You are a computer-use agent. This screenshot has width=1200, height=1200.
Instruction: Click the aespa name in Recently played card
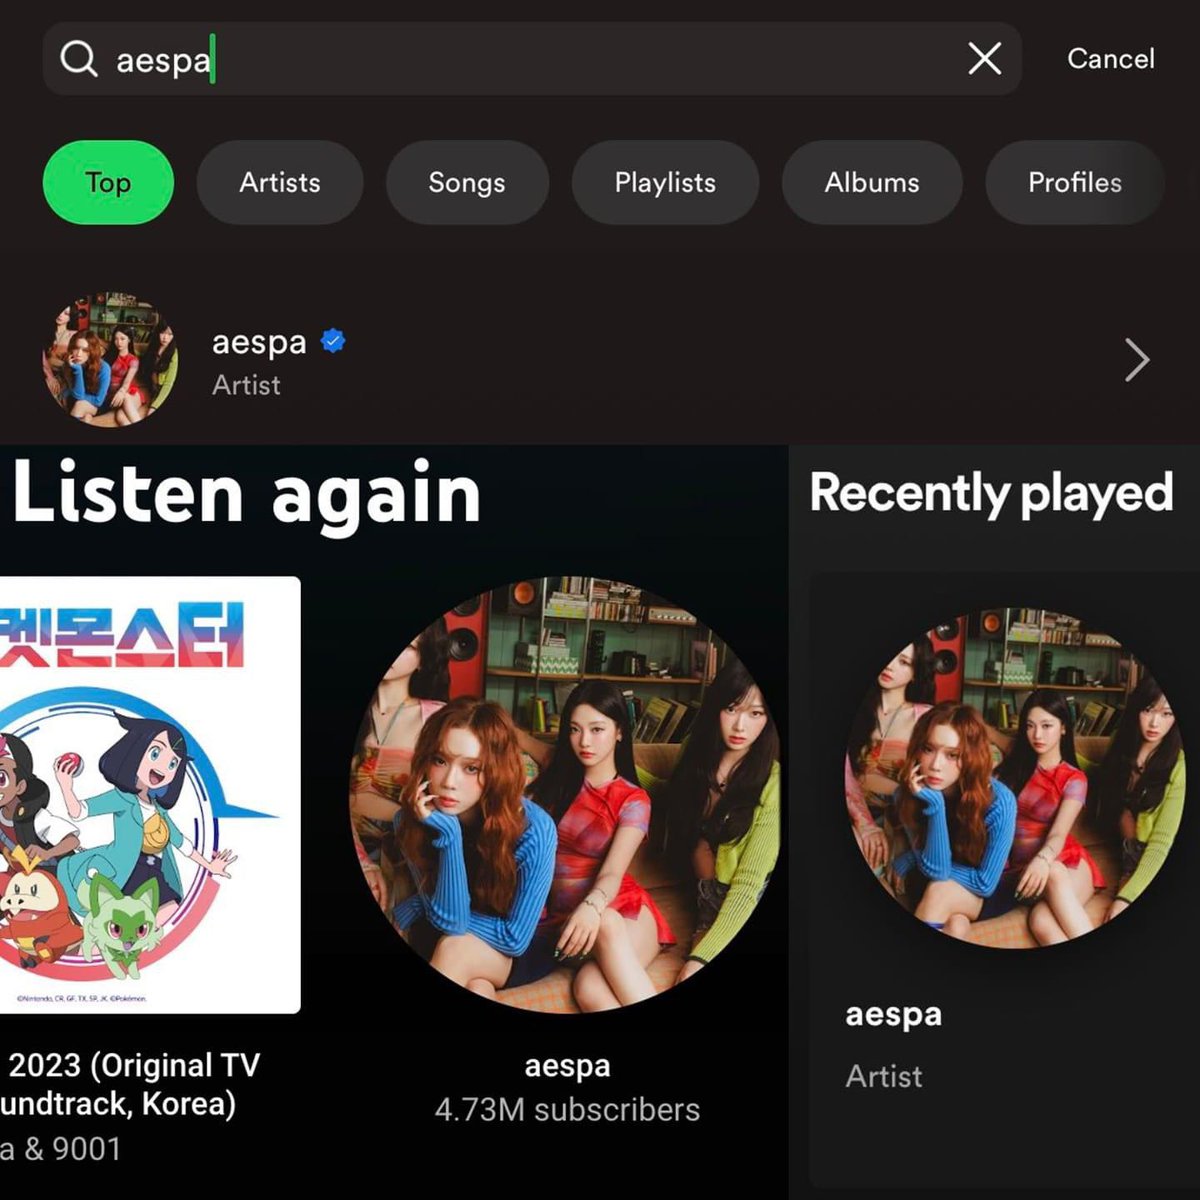tap(893, 1014)
